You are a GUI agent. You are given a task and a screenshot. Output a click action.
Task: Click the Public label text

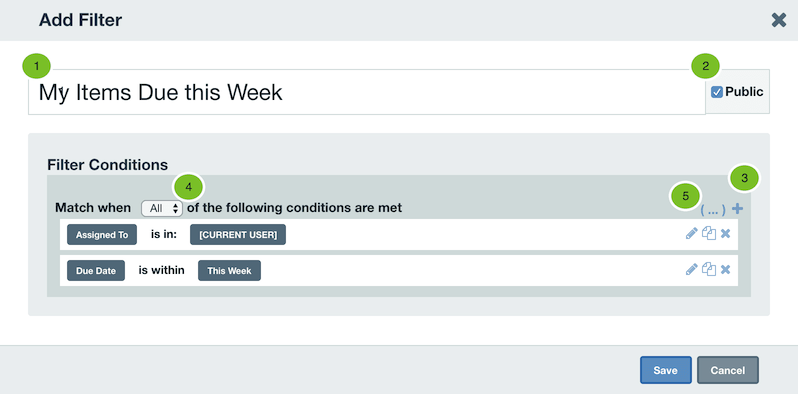[x=744, y=92]
